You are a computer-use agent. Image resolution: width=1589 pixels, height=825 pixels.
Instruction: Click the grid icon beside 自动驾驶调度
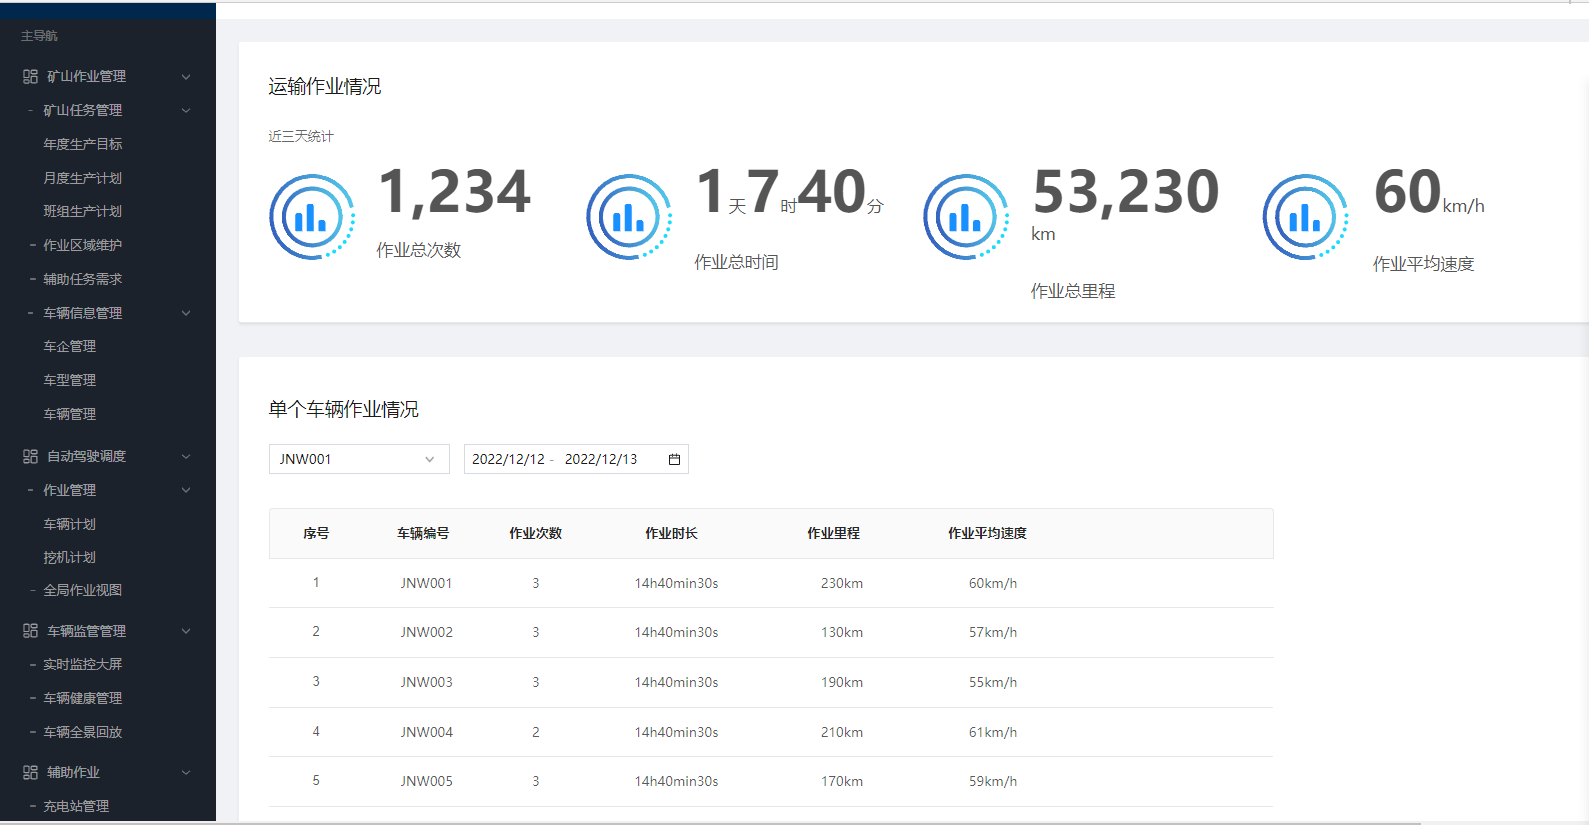tap(30, 456)
